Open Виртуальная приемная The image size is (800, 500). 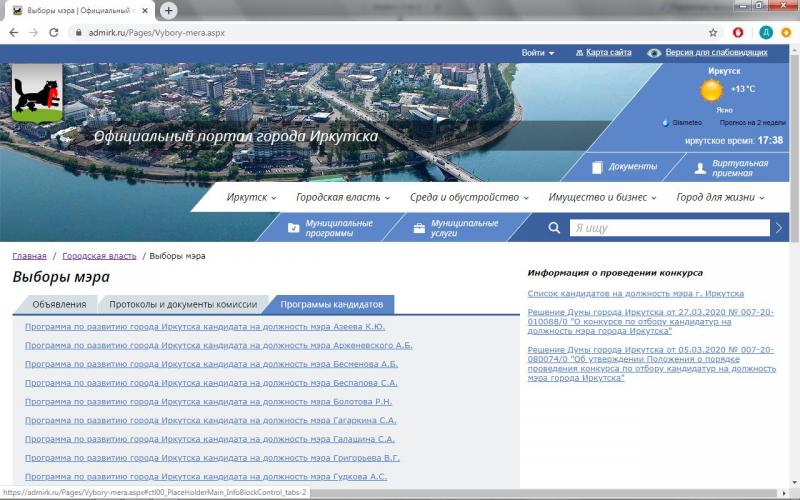[731, 168]
